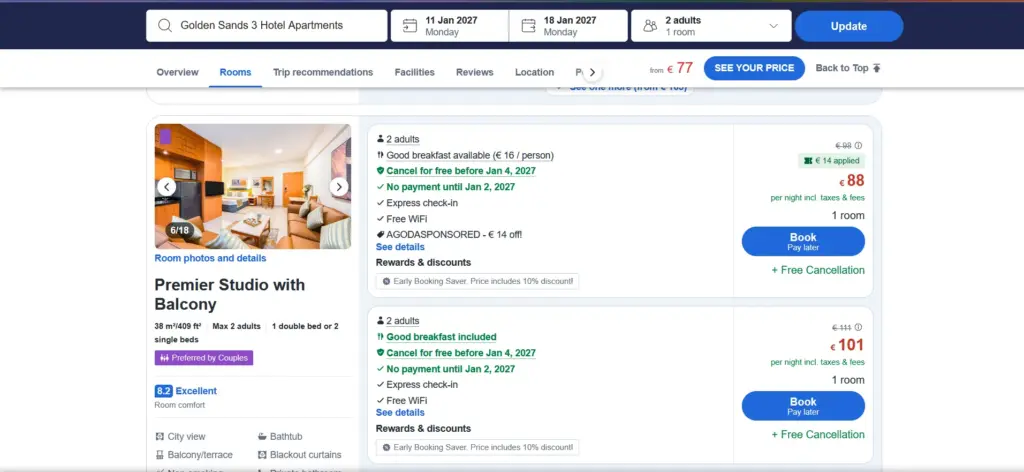Click Free Cancellation under €101 offer
This screenshot has height=472, width=1024.
click(818, 435)
